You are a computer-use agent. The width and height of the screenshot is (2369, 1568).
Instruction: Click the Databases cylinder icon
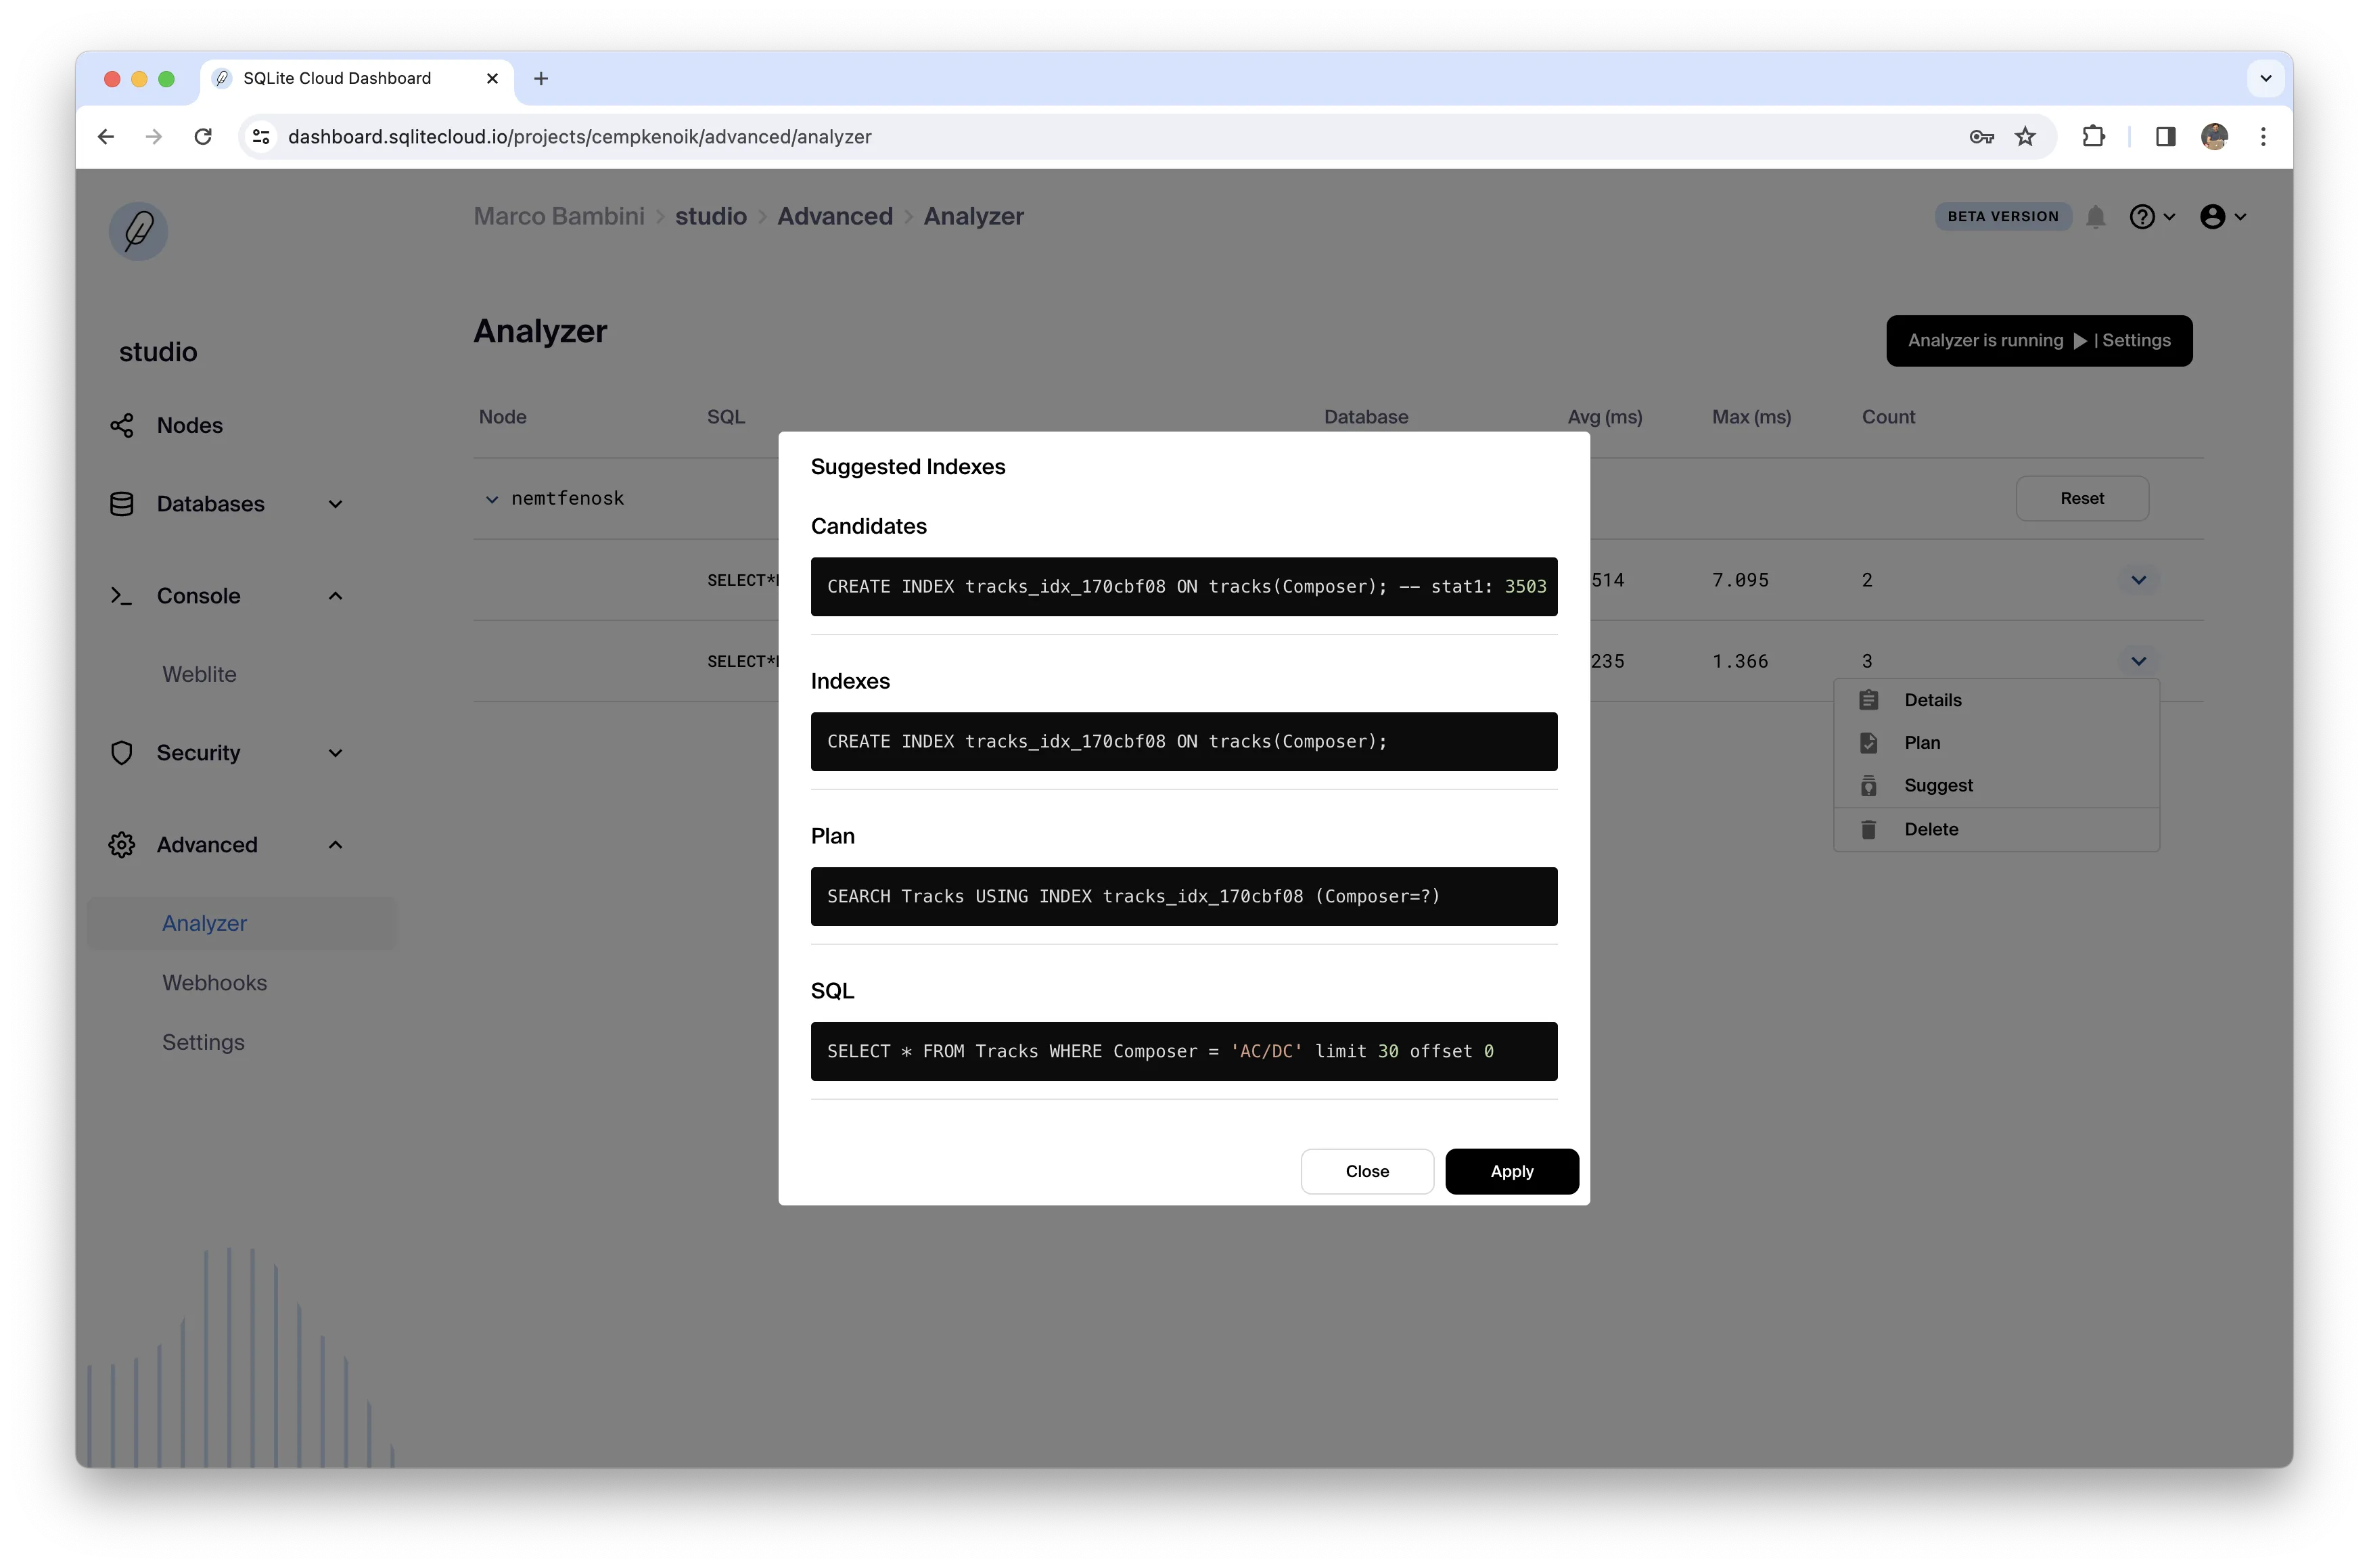coord(122,503)
